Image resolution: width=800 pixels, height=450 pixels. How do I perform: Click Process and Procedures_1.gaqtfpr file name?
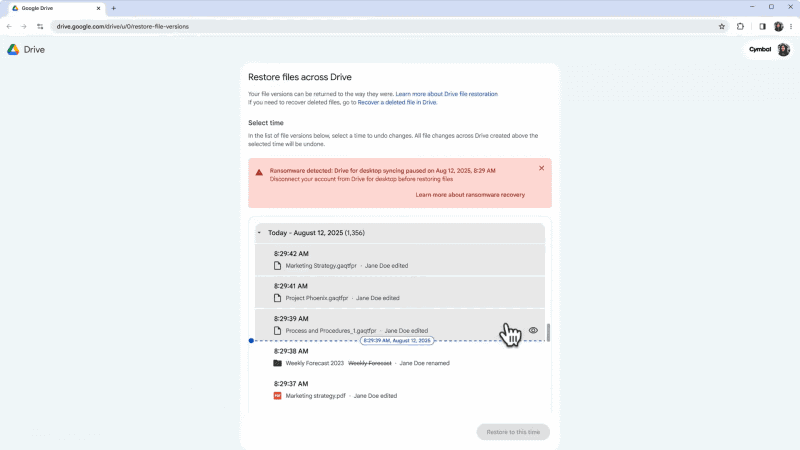331,331
